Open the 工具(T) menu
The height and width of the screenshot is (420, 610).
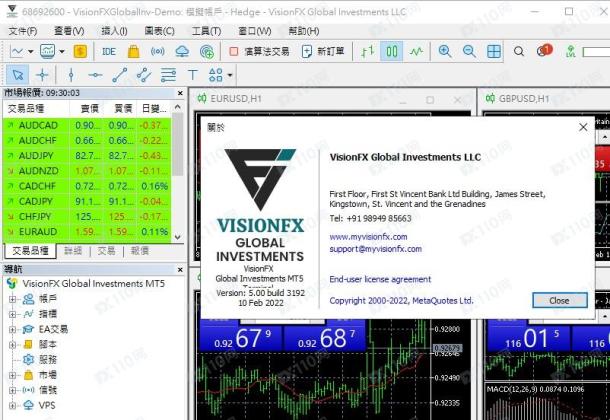coord(206,31)
